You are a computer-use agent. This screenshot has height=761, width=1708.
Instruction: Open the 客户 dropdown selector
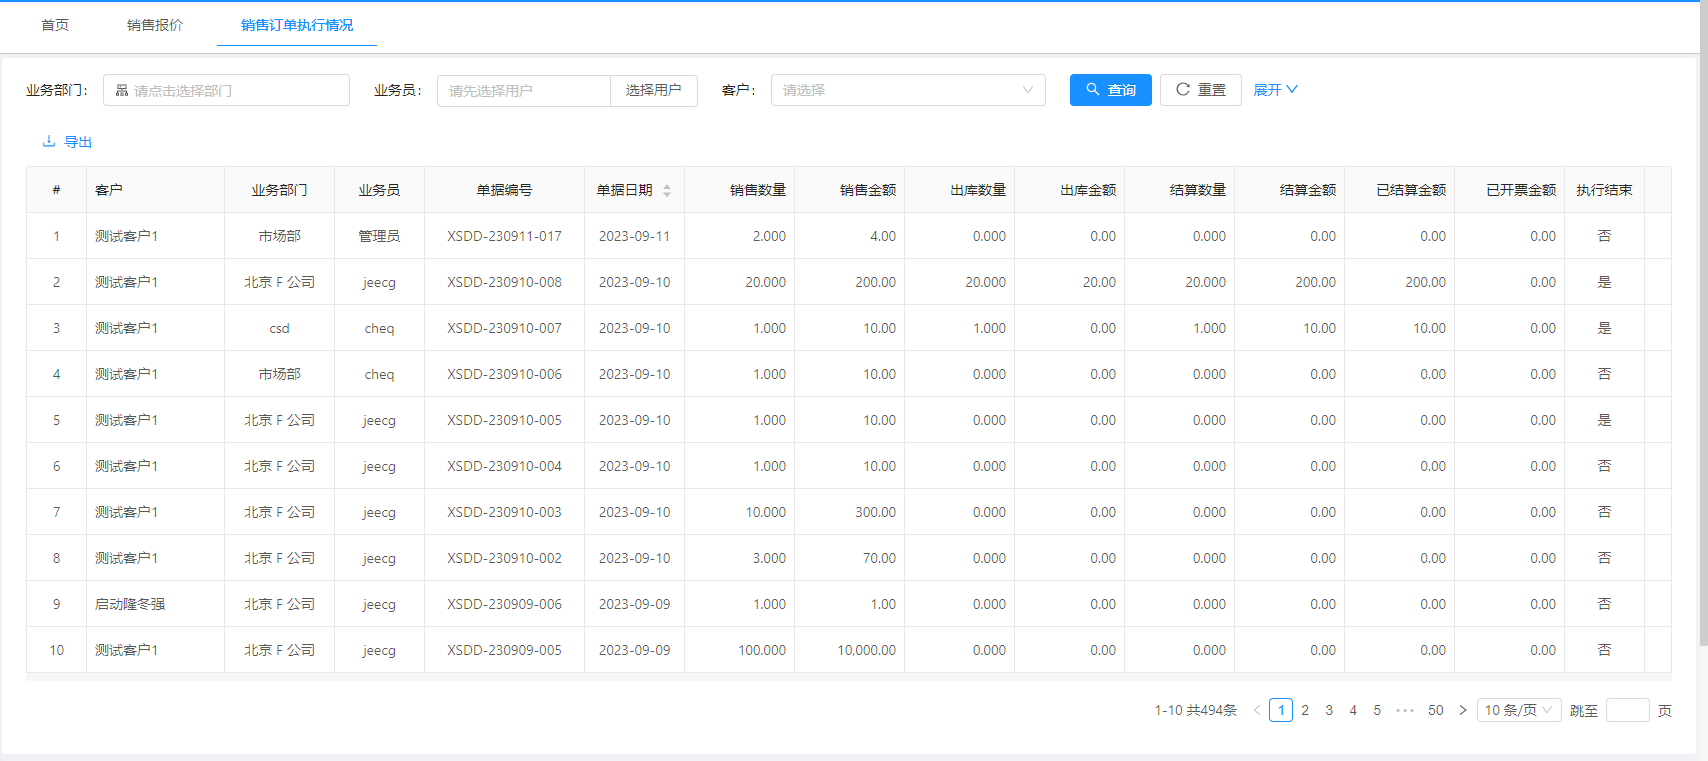pos(908,90)
